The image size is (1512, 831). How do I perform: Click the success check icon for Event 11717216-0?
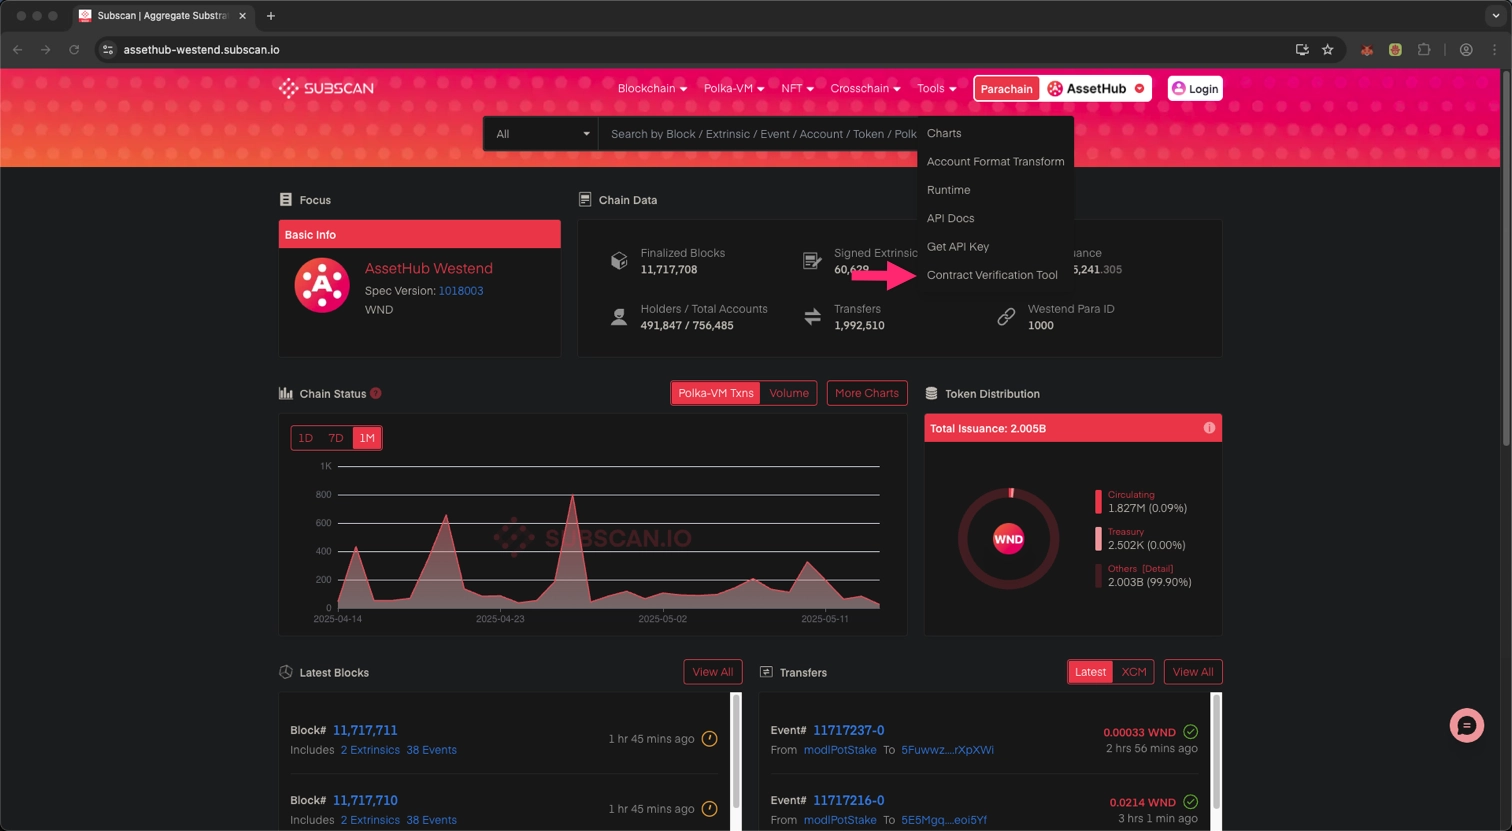(1190, 802)
